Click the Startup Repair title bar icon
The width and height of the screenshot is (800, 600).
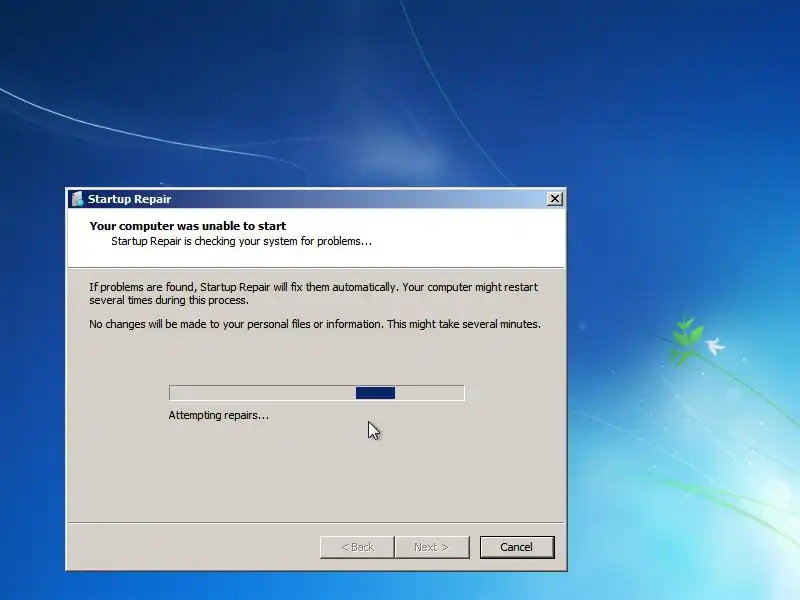tap(78, 199)
